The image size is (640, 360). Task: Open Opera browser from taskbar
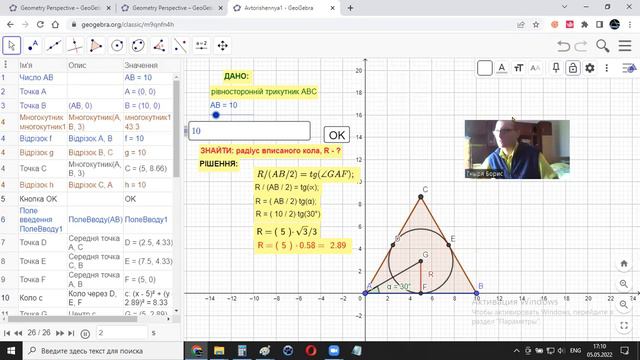coord(311,351)
